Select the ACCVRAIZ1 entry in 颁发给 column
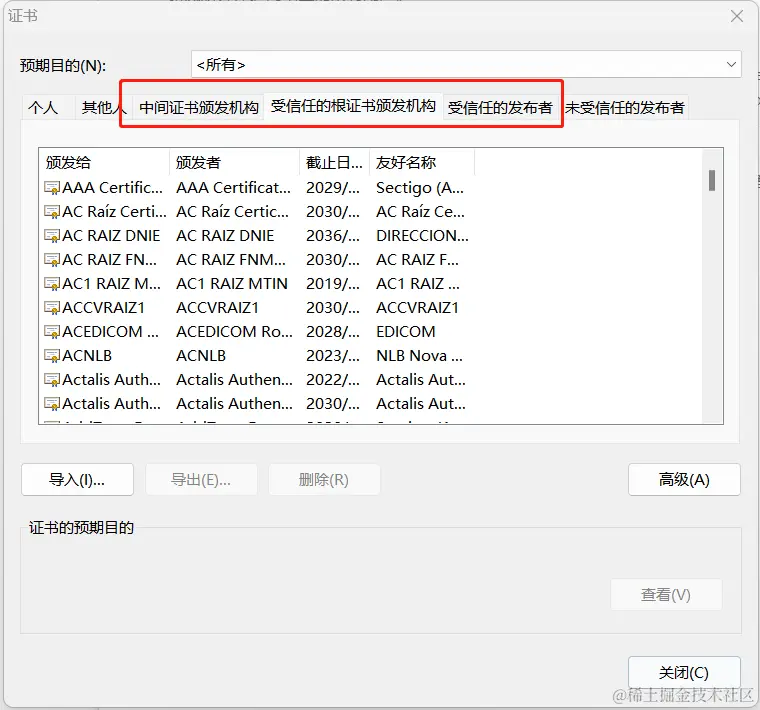Viewport: 760px width, 710px height. (x=104, y=308)
